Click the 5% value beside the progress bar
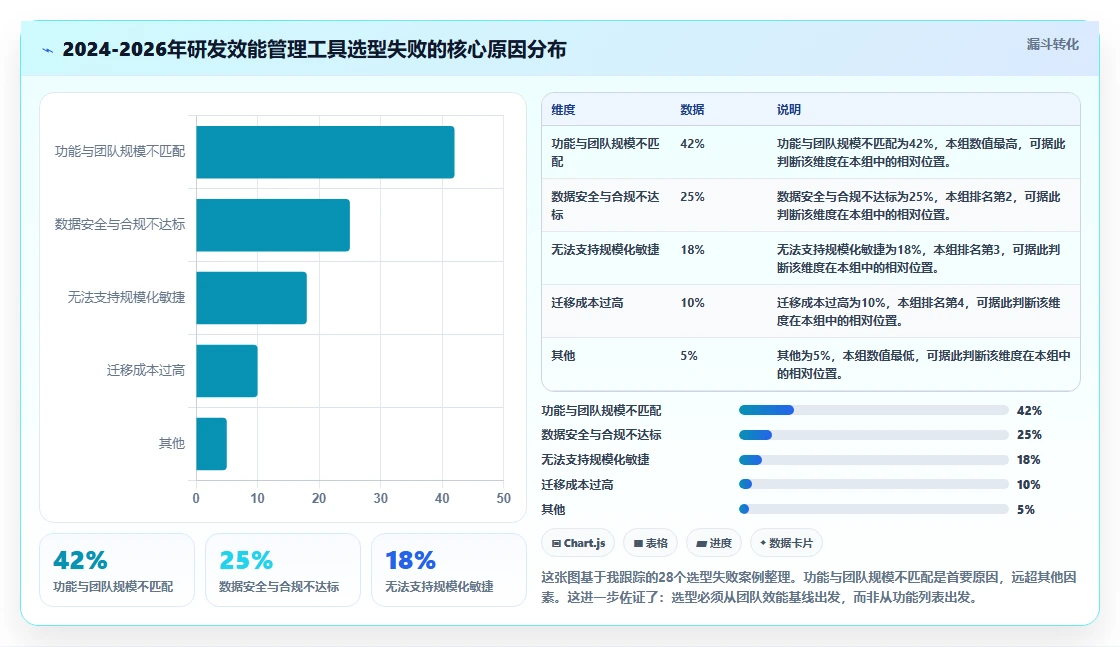Image resolution: width=1120 pixels, height=647 pixels. (x=1026, y=510)
